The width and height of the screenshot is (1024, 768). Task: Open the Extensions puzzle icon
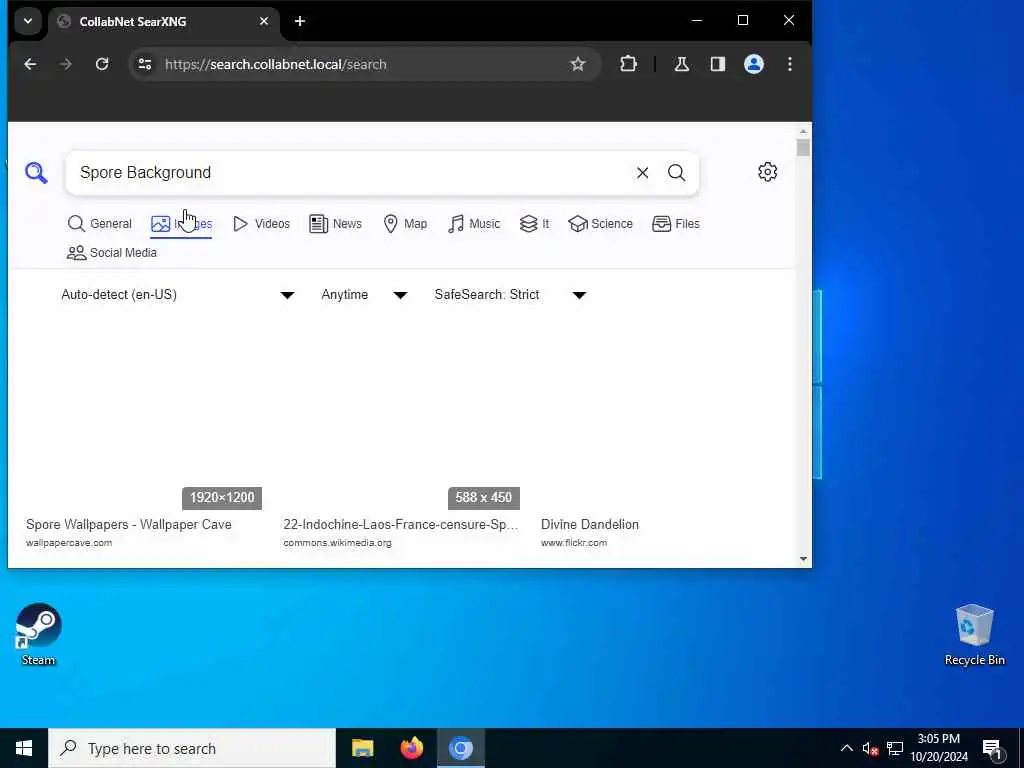(628, 64)
